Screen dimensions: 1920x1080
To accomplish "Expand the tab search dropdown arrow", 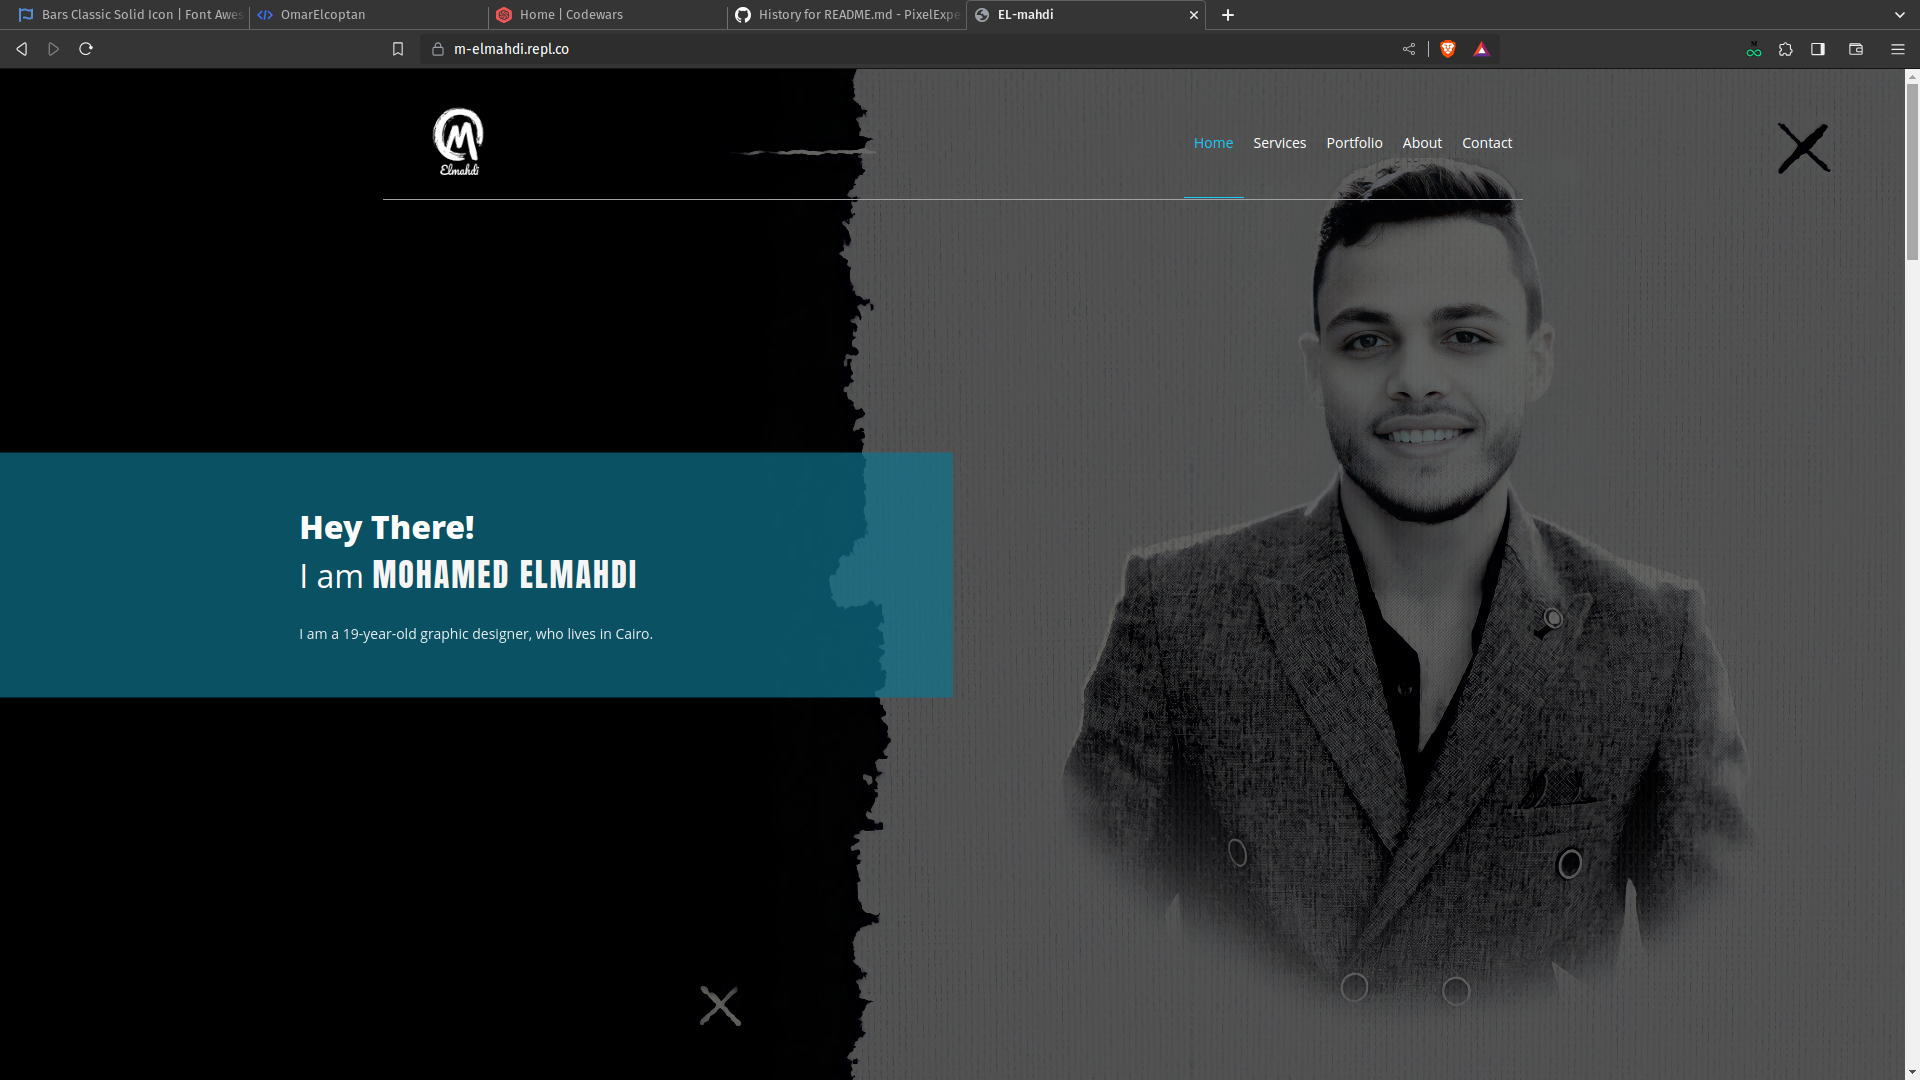I will (x=1899, y=15).
